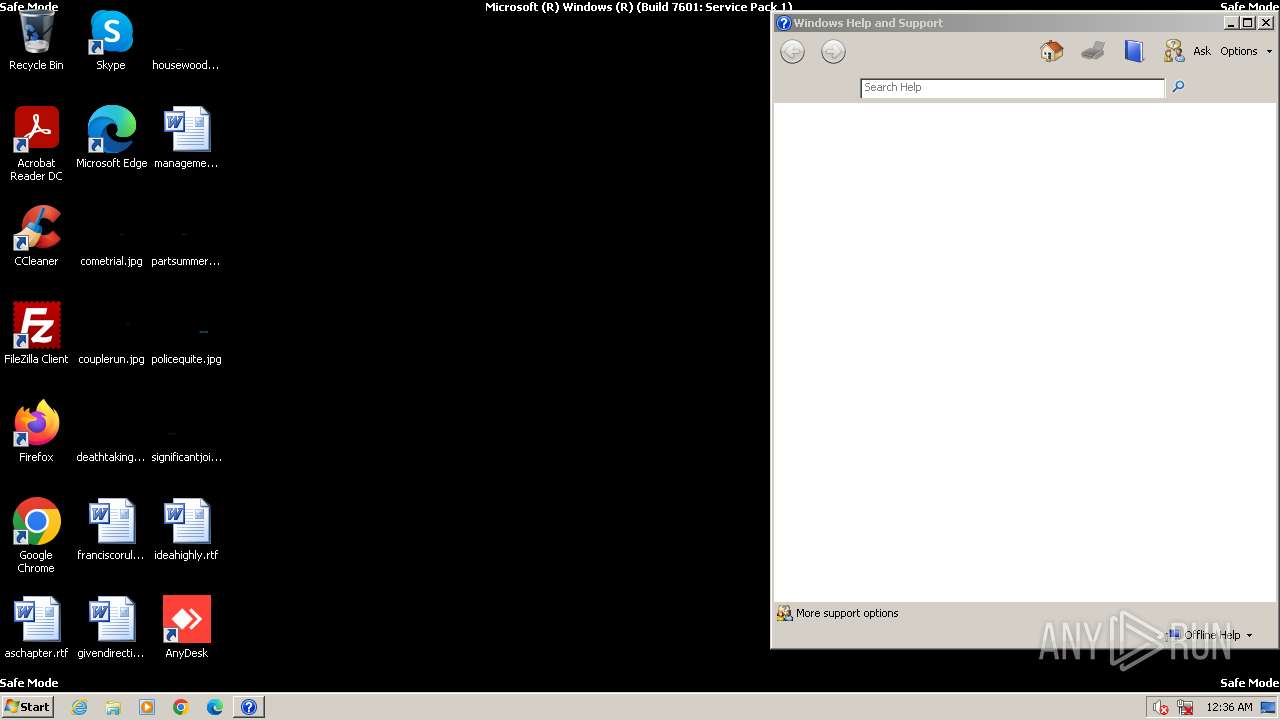Open Browse Help book icon

point(1133,51)
